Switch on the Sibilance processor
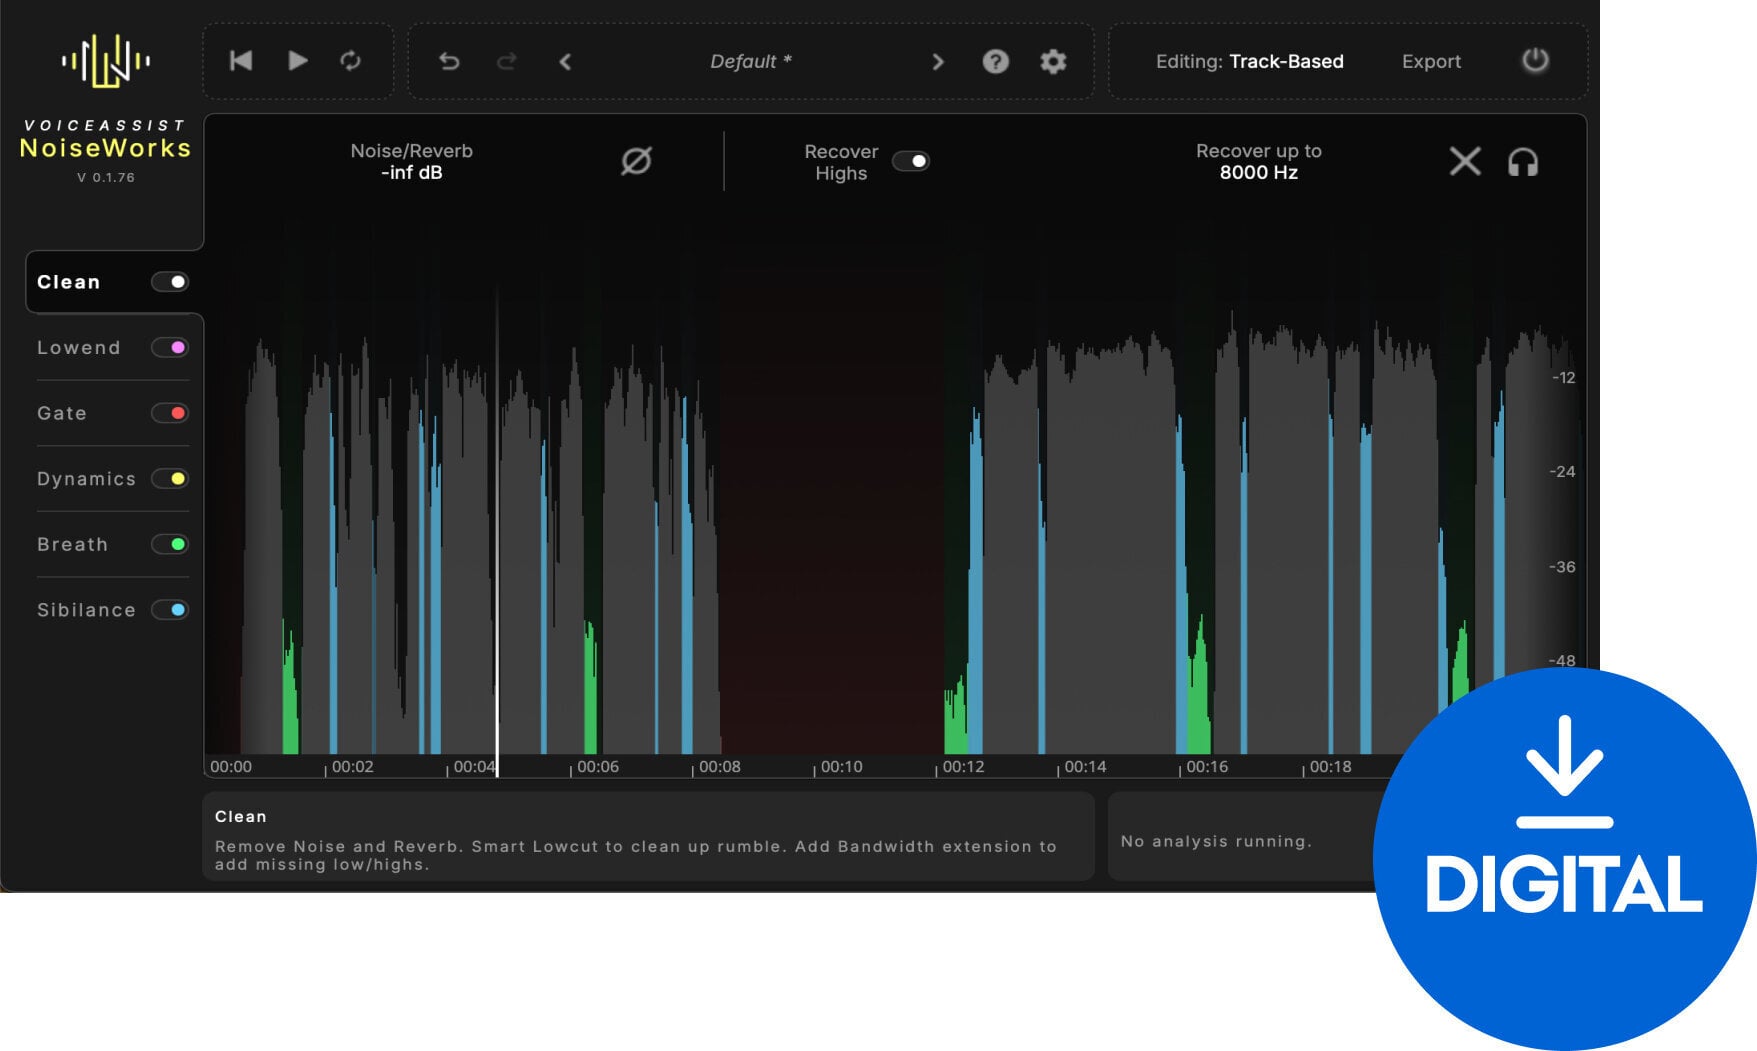The height and width of the screenshot is (1051, 1757). pos(170,609)
